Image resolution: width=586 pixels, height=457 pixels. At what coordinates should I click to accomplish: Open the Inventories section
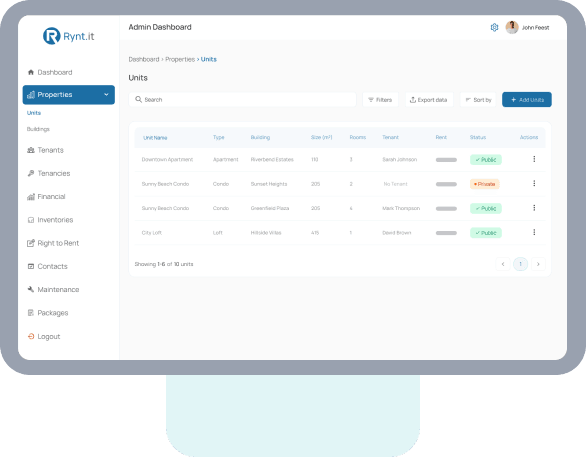pos(50,220)
